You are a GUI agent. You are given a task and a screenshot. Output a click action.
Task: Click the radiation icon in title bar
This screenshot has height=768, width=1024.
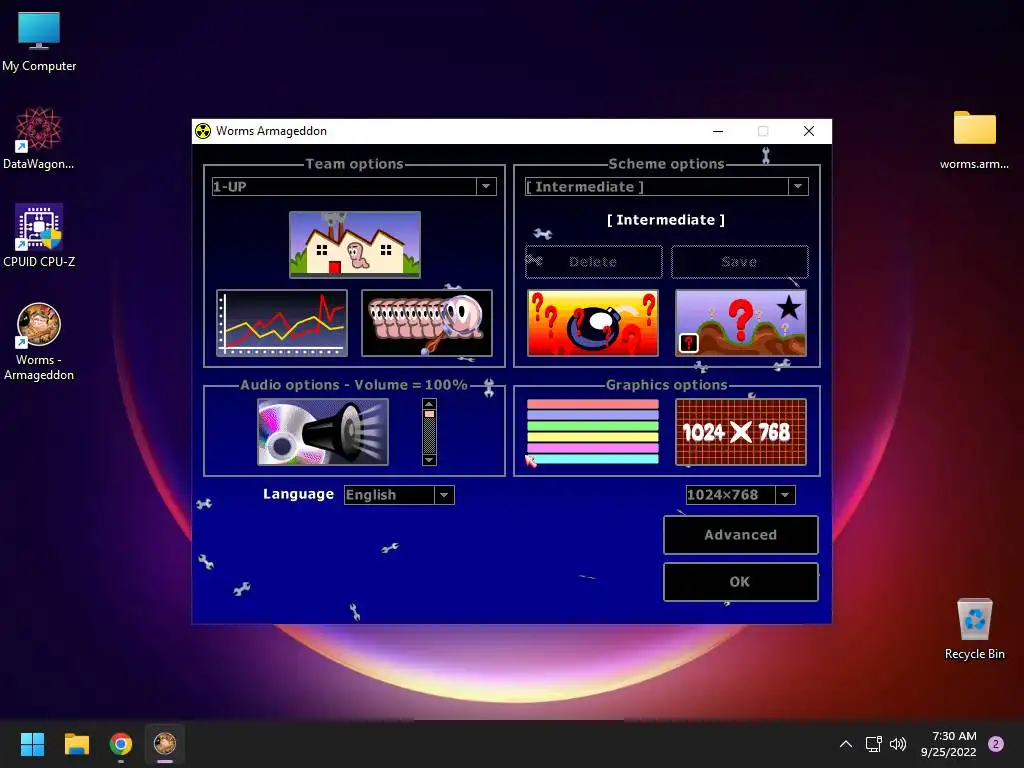click(203, 131)
